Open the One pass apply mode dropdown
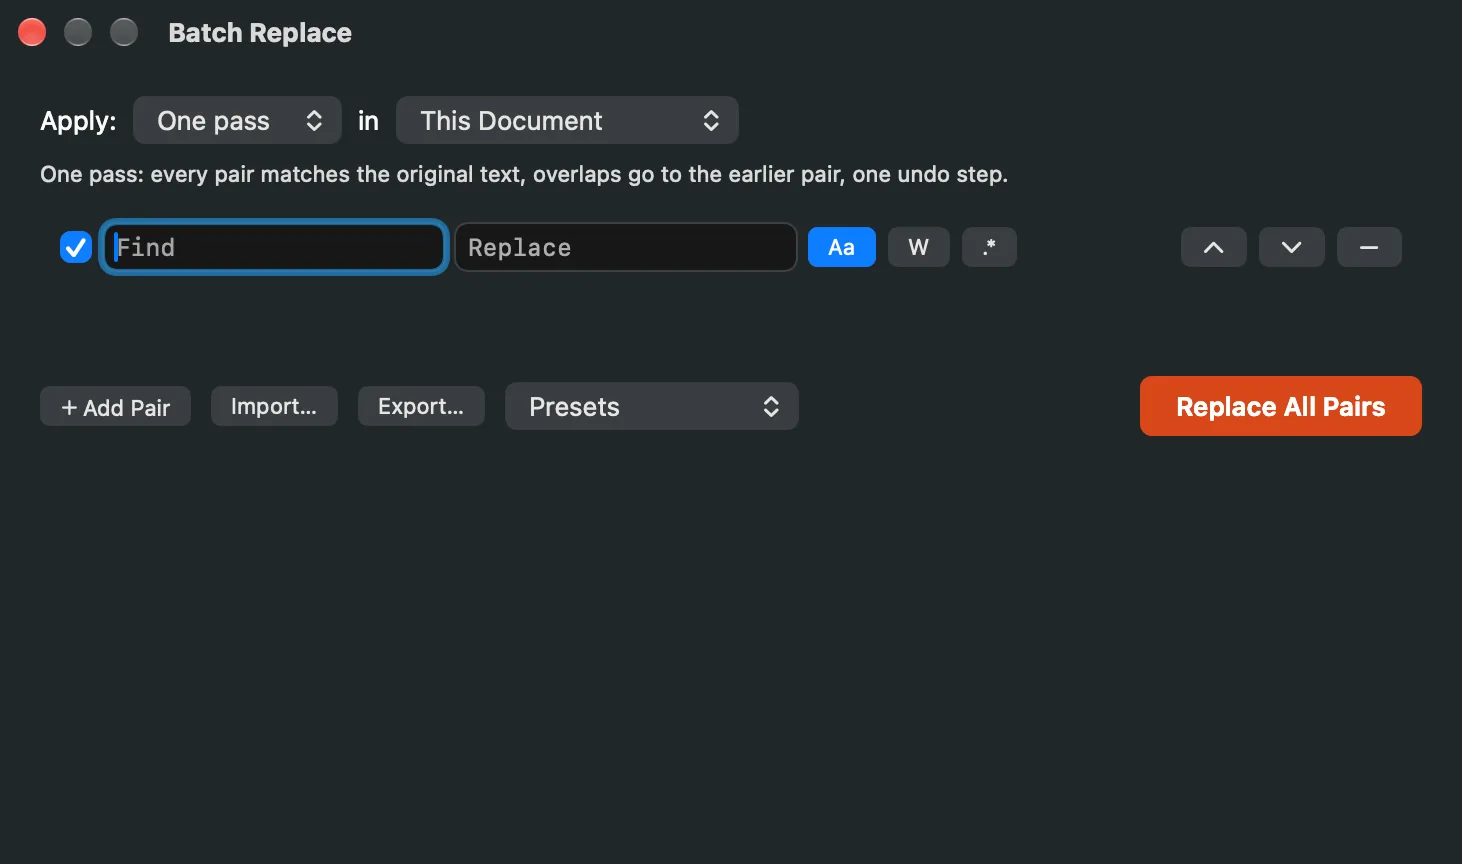Viewport: 1462px width, 864px height. [x=237, y=121]
